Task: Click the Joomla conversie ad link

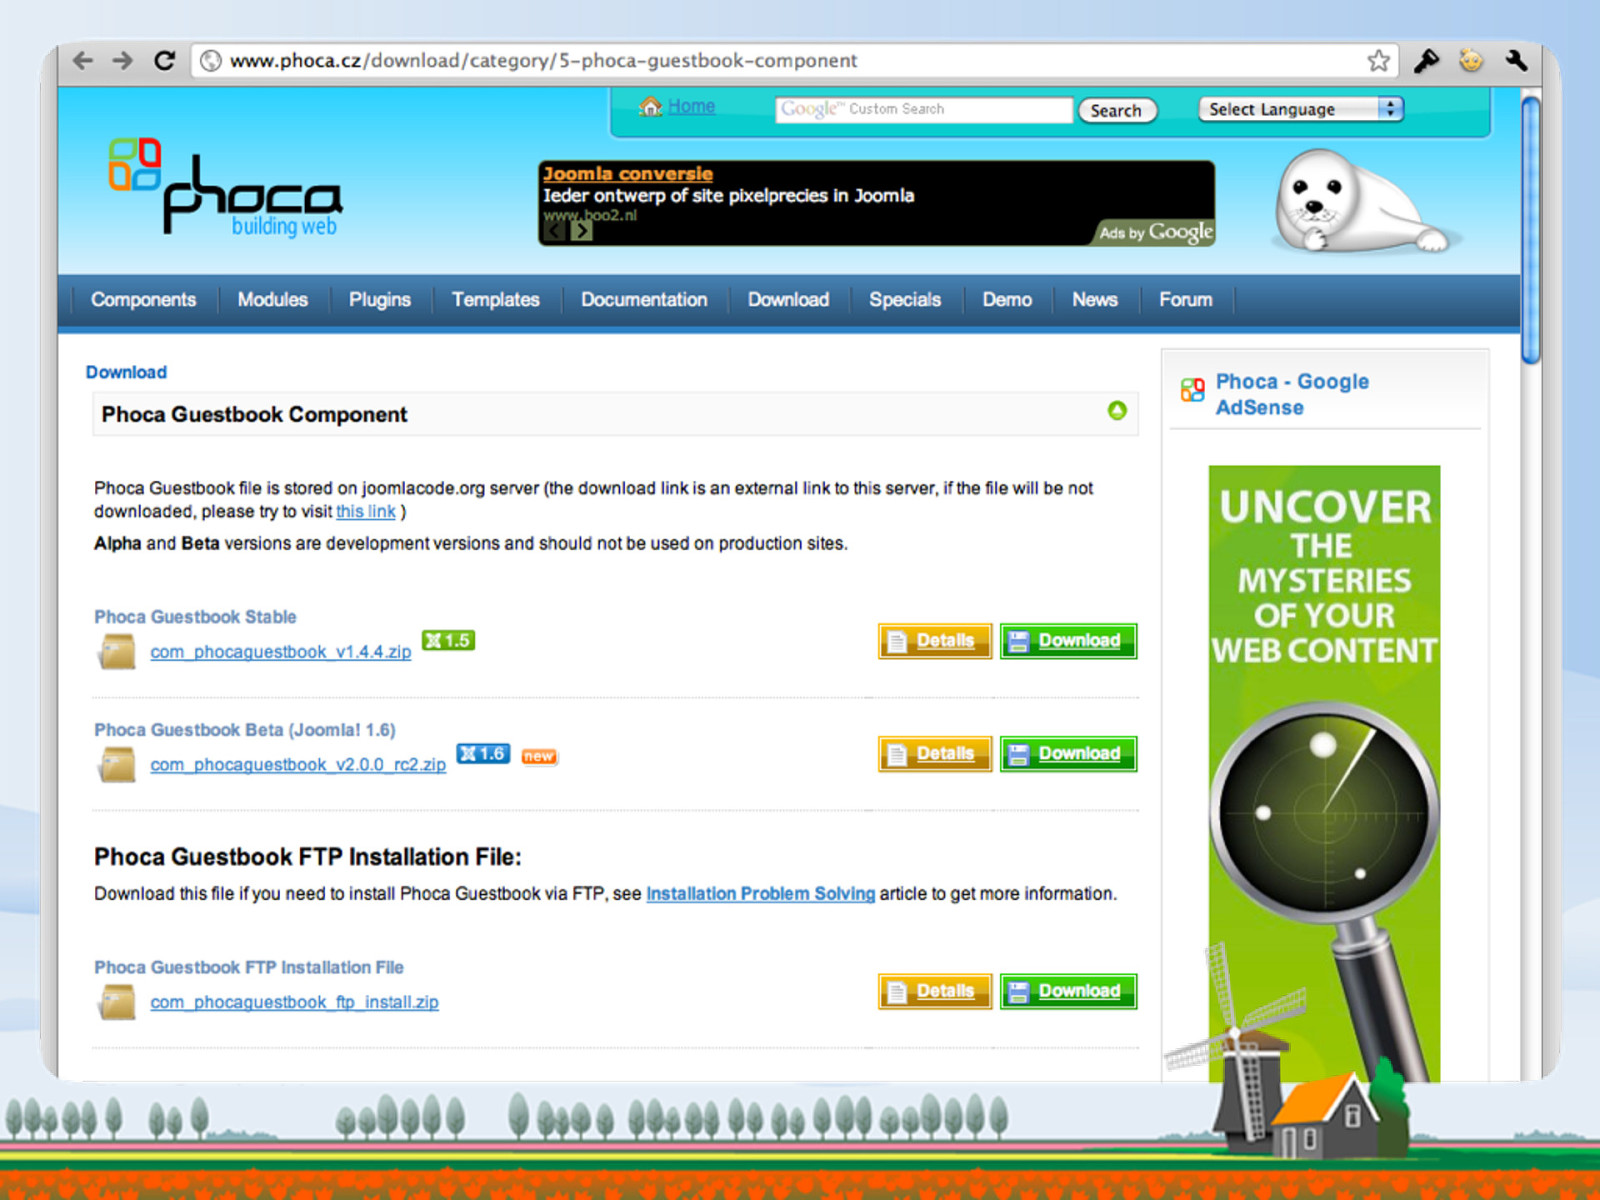Action: tap(628, 174)
